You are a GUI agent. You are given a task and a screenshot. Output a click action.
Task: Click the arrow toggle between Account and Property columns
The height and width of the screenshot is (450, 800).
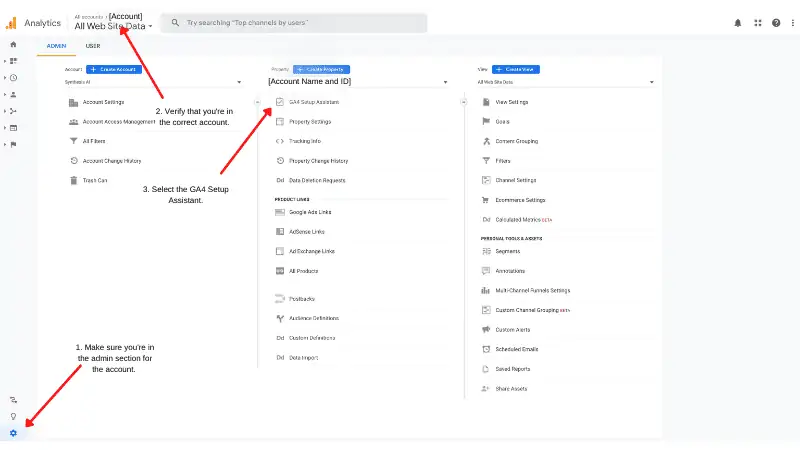coord(257,102)
